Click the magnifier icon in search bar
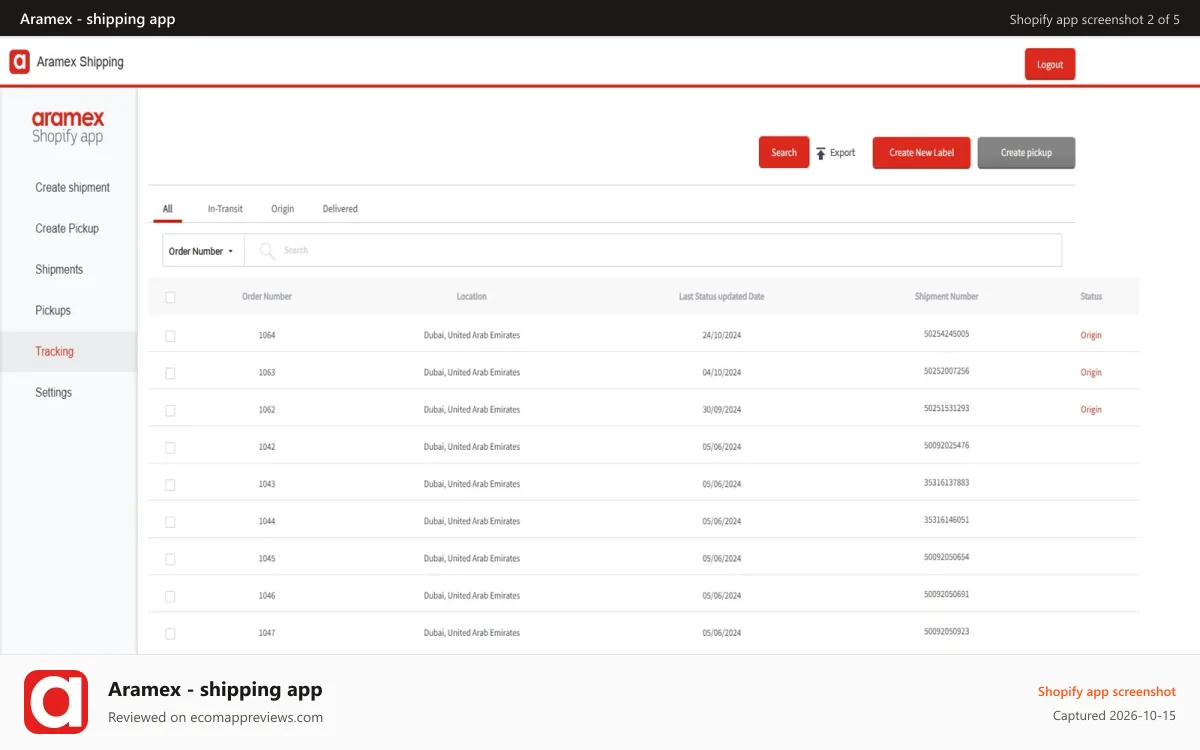This screenshot has height=750, width=1200. click(267, 250)
